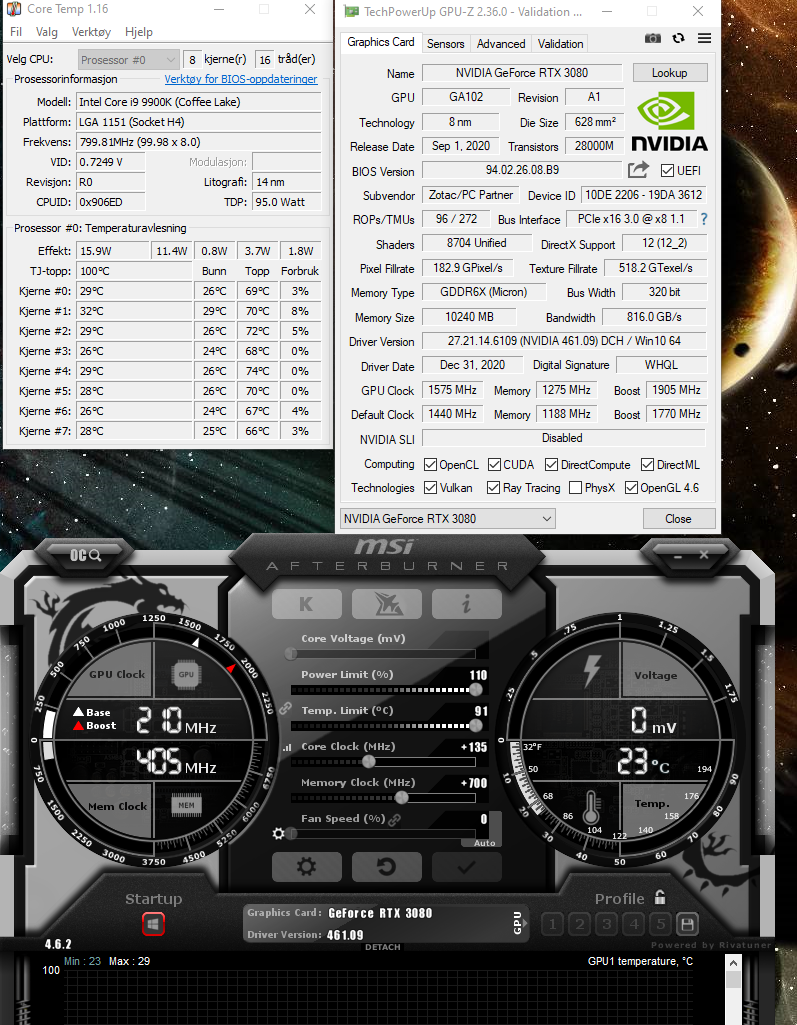Viewport: 797px width, 1025px height.
Task: Click Afterburner information i icon
Action: [466, 604]
